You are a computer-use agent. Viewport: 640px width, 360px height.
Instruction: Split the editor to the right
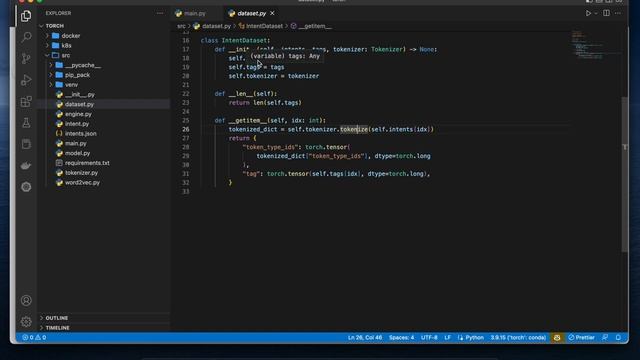(607, 13)
